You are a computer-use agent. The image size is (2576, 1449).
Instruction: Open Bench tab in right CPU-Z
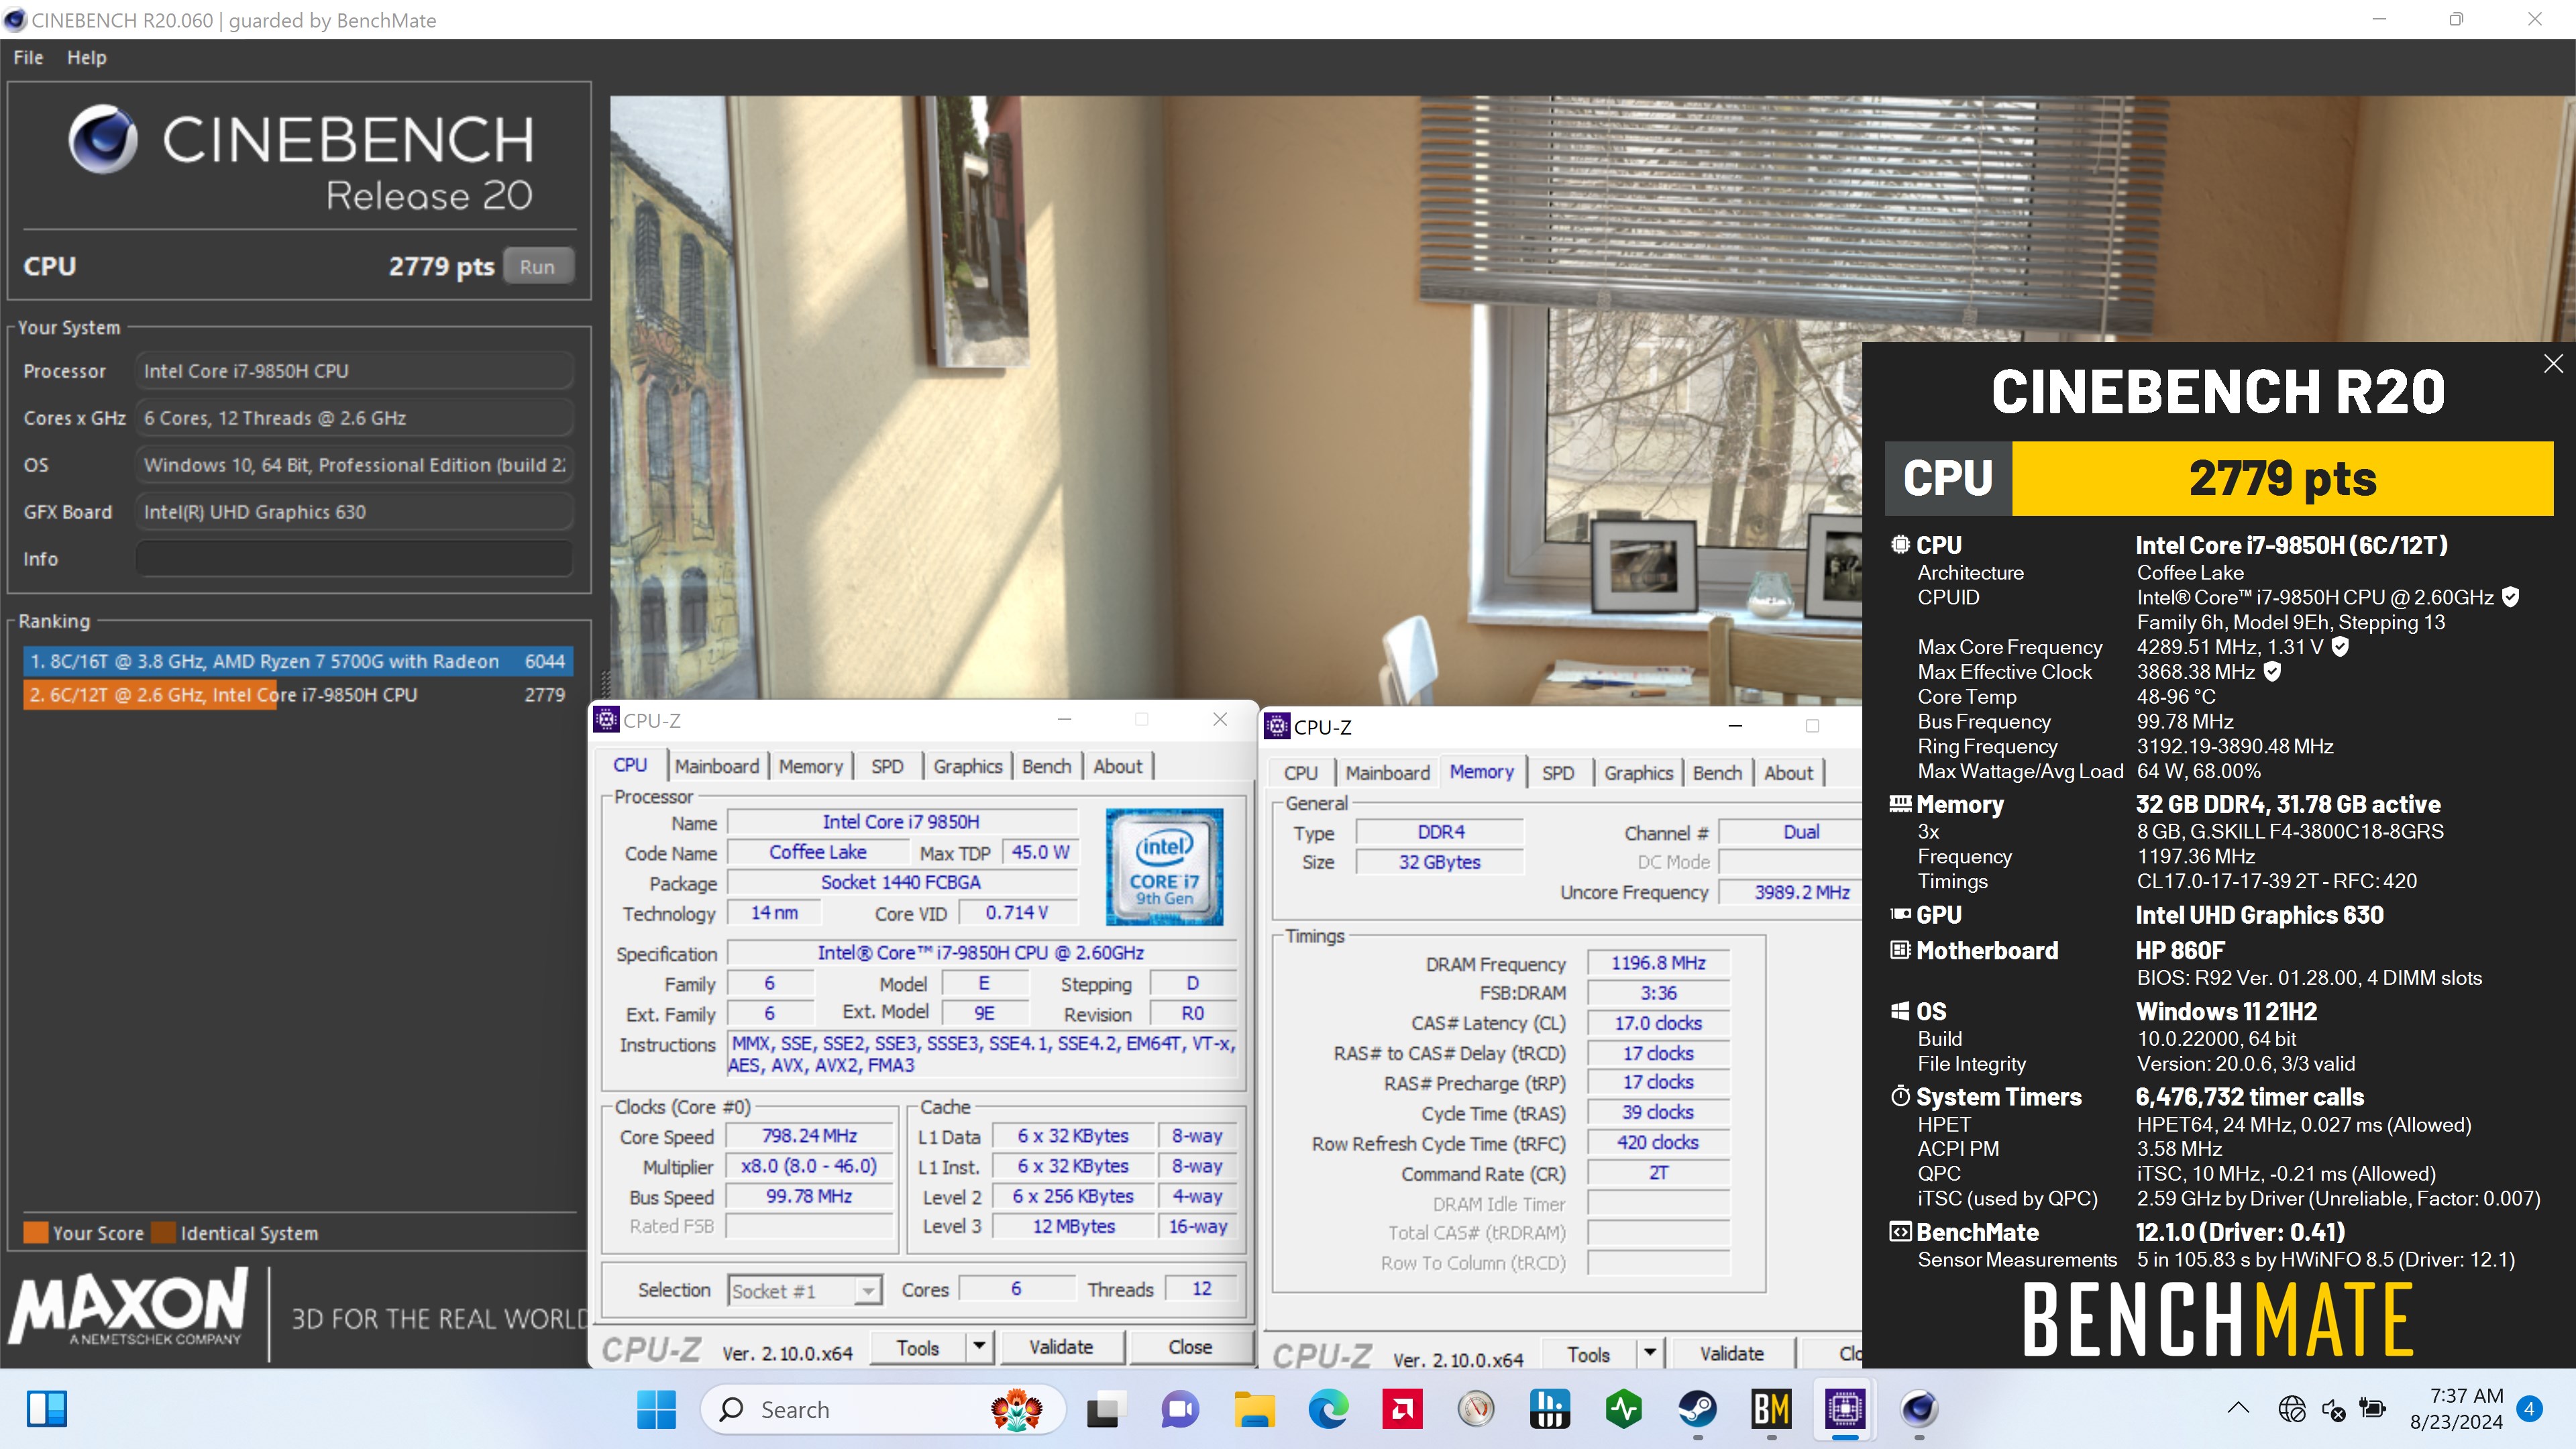[x=1718, y=773]
